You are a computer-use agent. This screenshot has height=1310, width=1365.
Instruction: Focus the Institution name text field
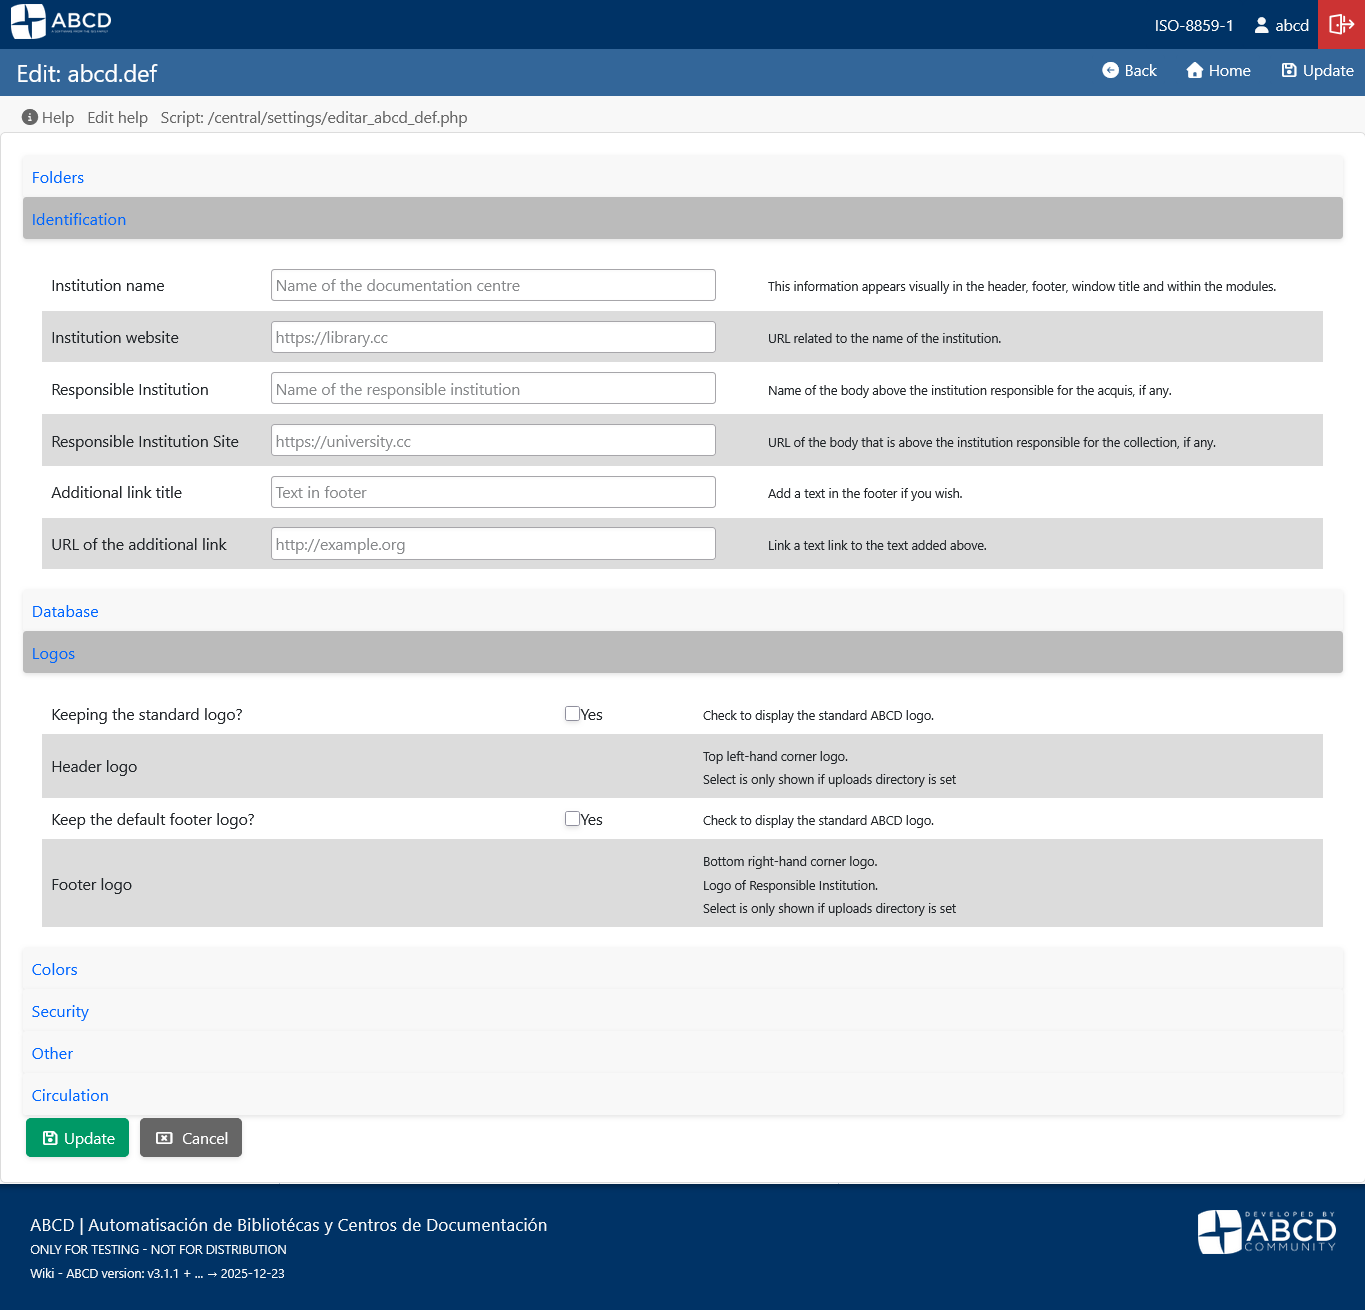[493, 285]
